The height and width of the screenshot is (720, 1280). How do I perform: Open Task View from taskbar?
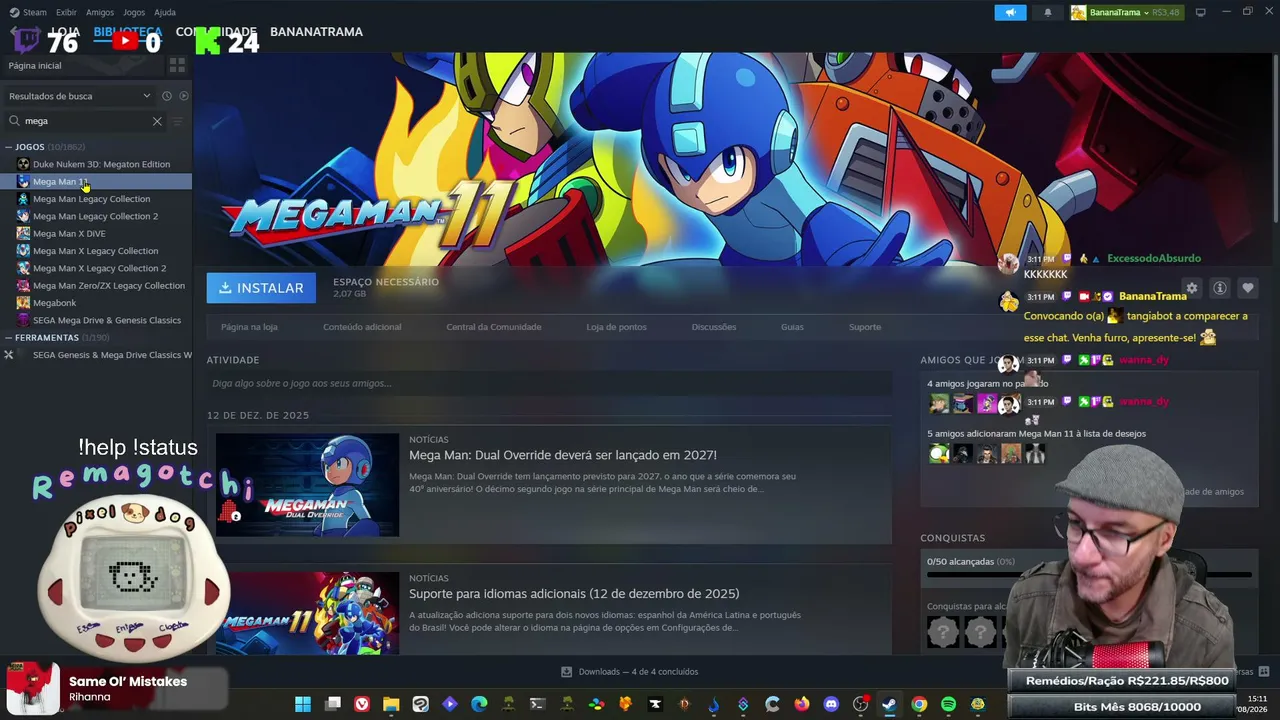(333, 704)
